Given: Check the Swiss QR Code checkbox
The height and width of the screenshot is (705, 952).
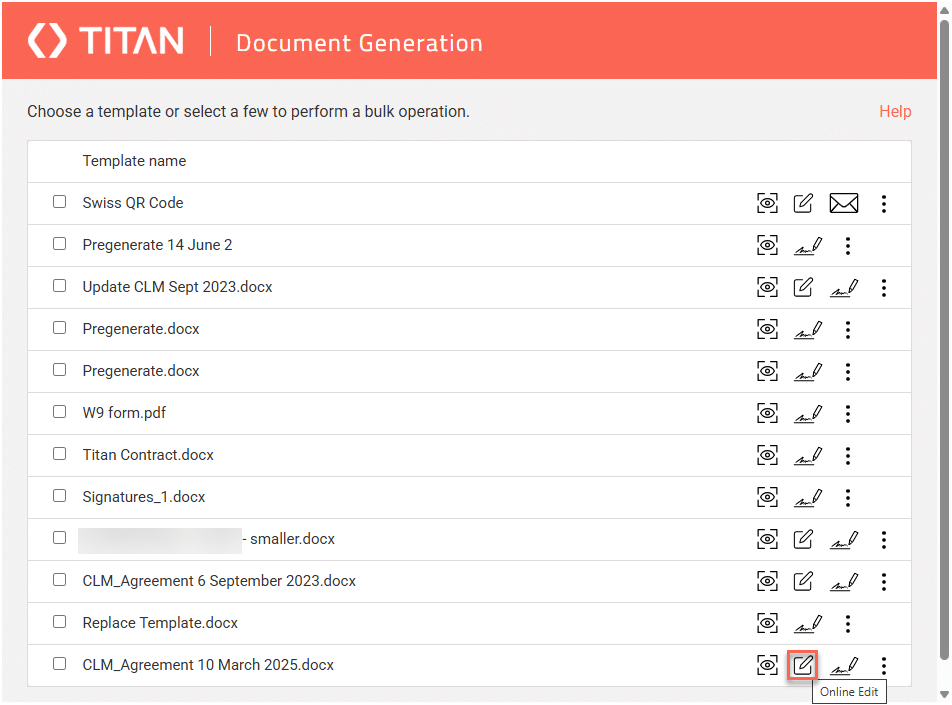Looking at the screenshot, I should tap(60, 202).
